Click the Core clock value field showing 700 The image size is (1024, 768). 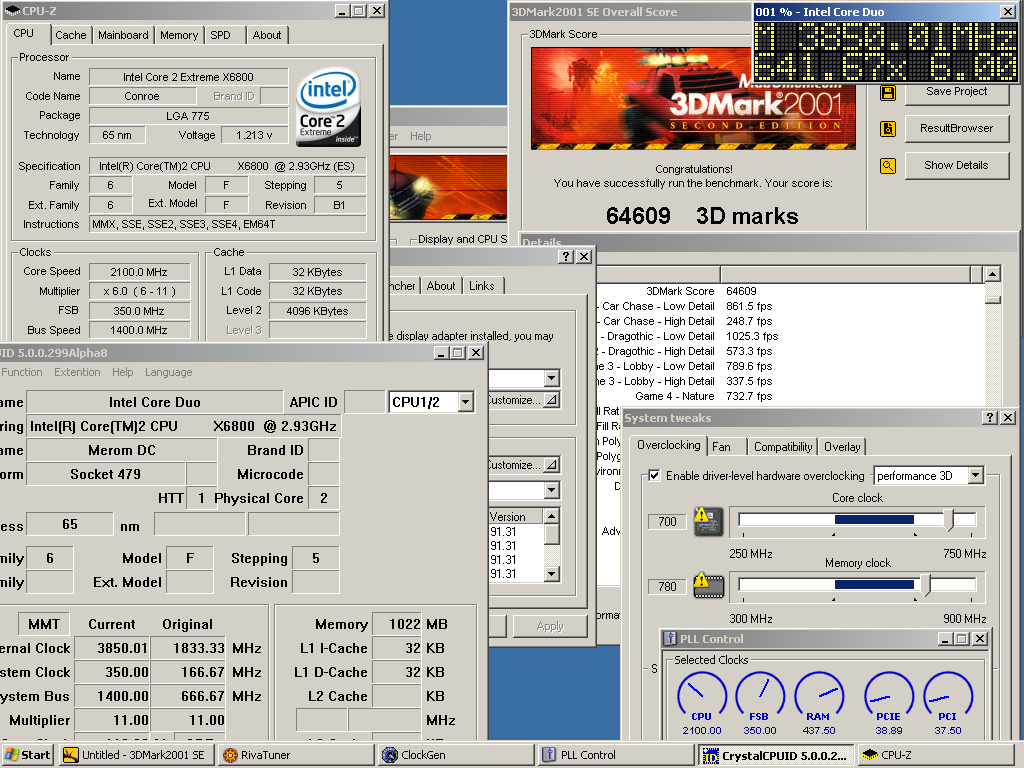(667, 521)
